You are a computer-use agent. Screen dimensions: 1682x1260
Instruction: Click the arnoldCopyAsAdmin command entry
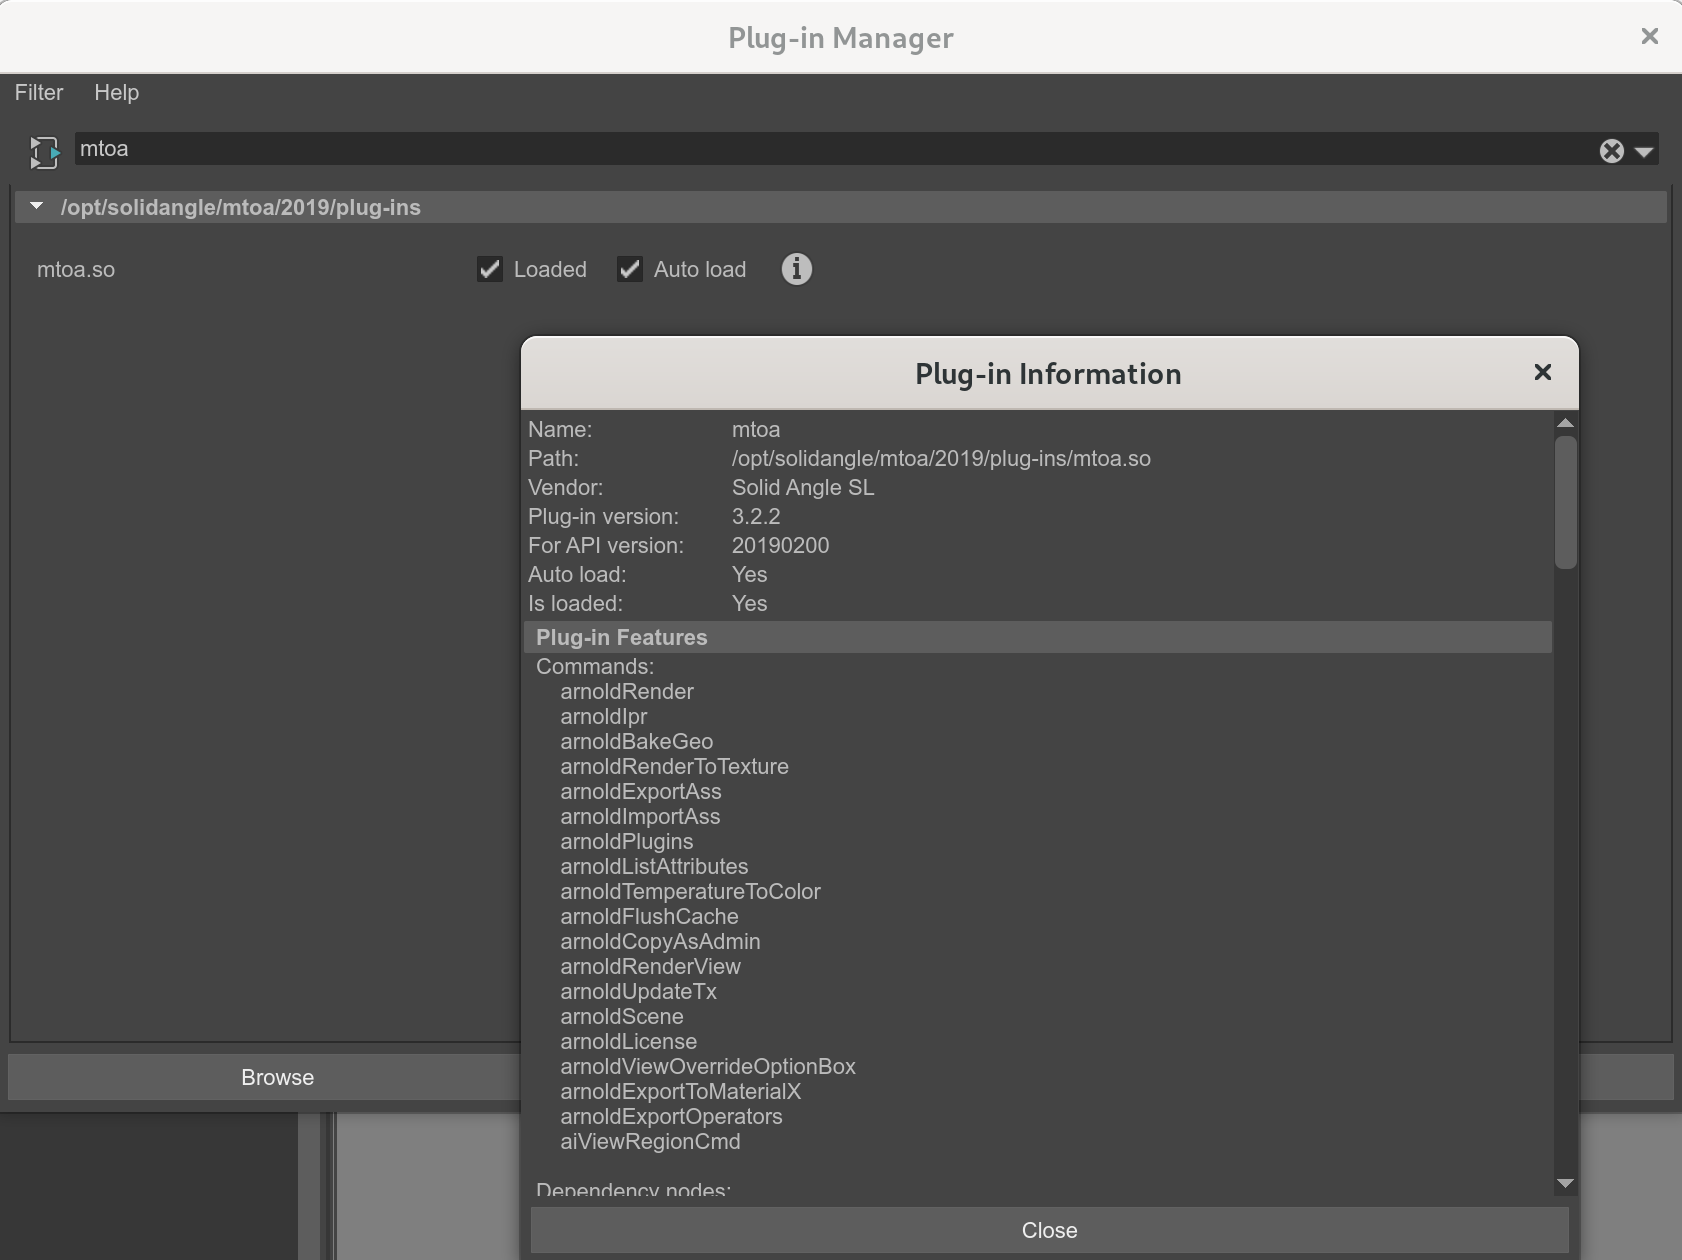(x=660, y=941)
